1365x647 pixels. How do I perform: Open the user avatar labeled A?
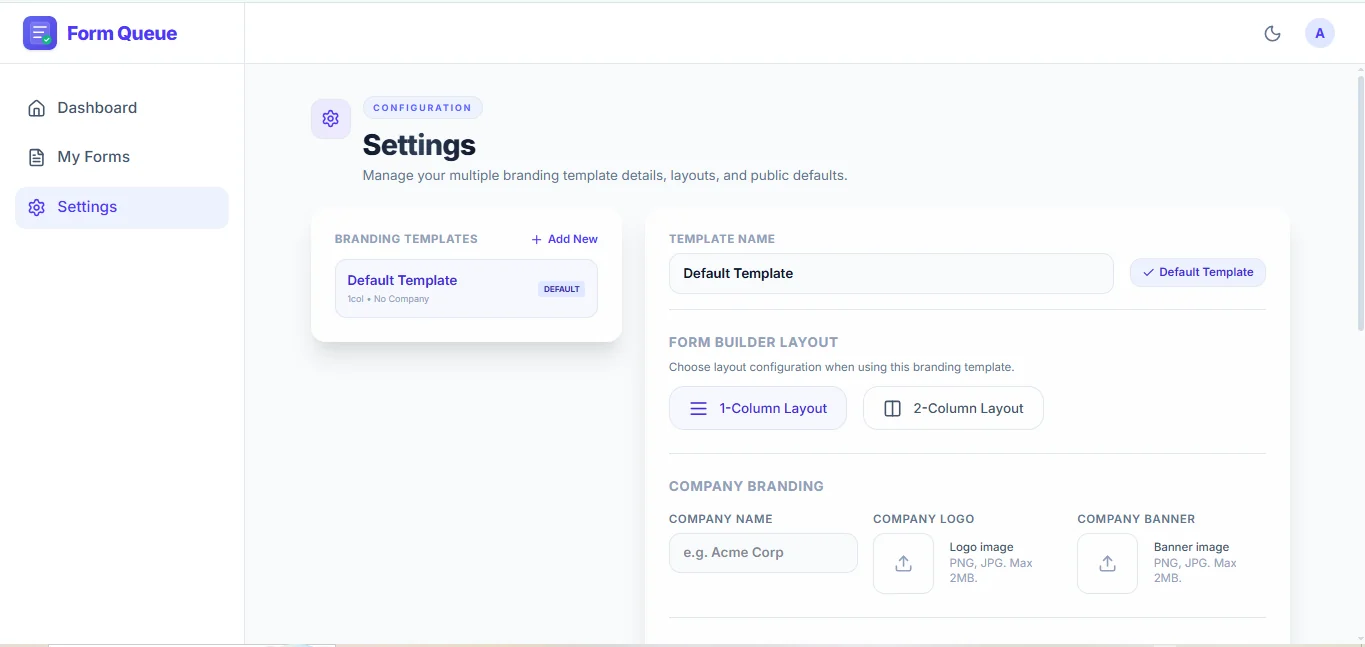[x=1320, y=33]
